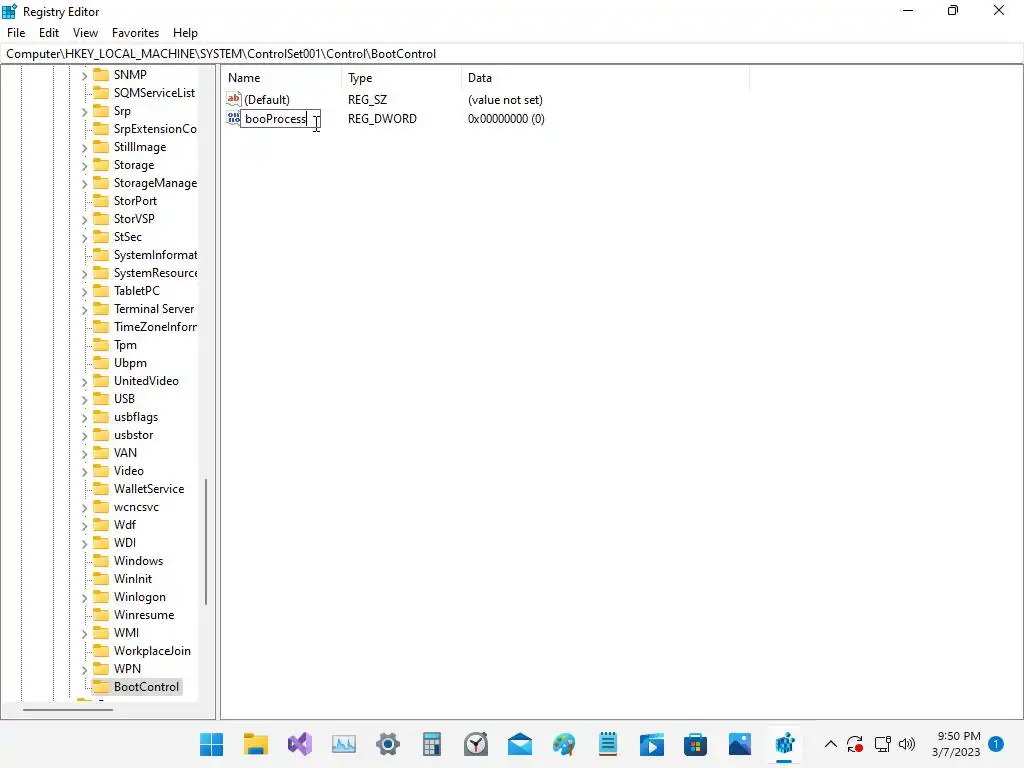The width and height of the screenshot is (1024, 768).
Task: Select the SQMServiceList key
Action: pyautogui.click(x=154, y=93)
